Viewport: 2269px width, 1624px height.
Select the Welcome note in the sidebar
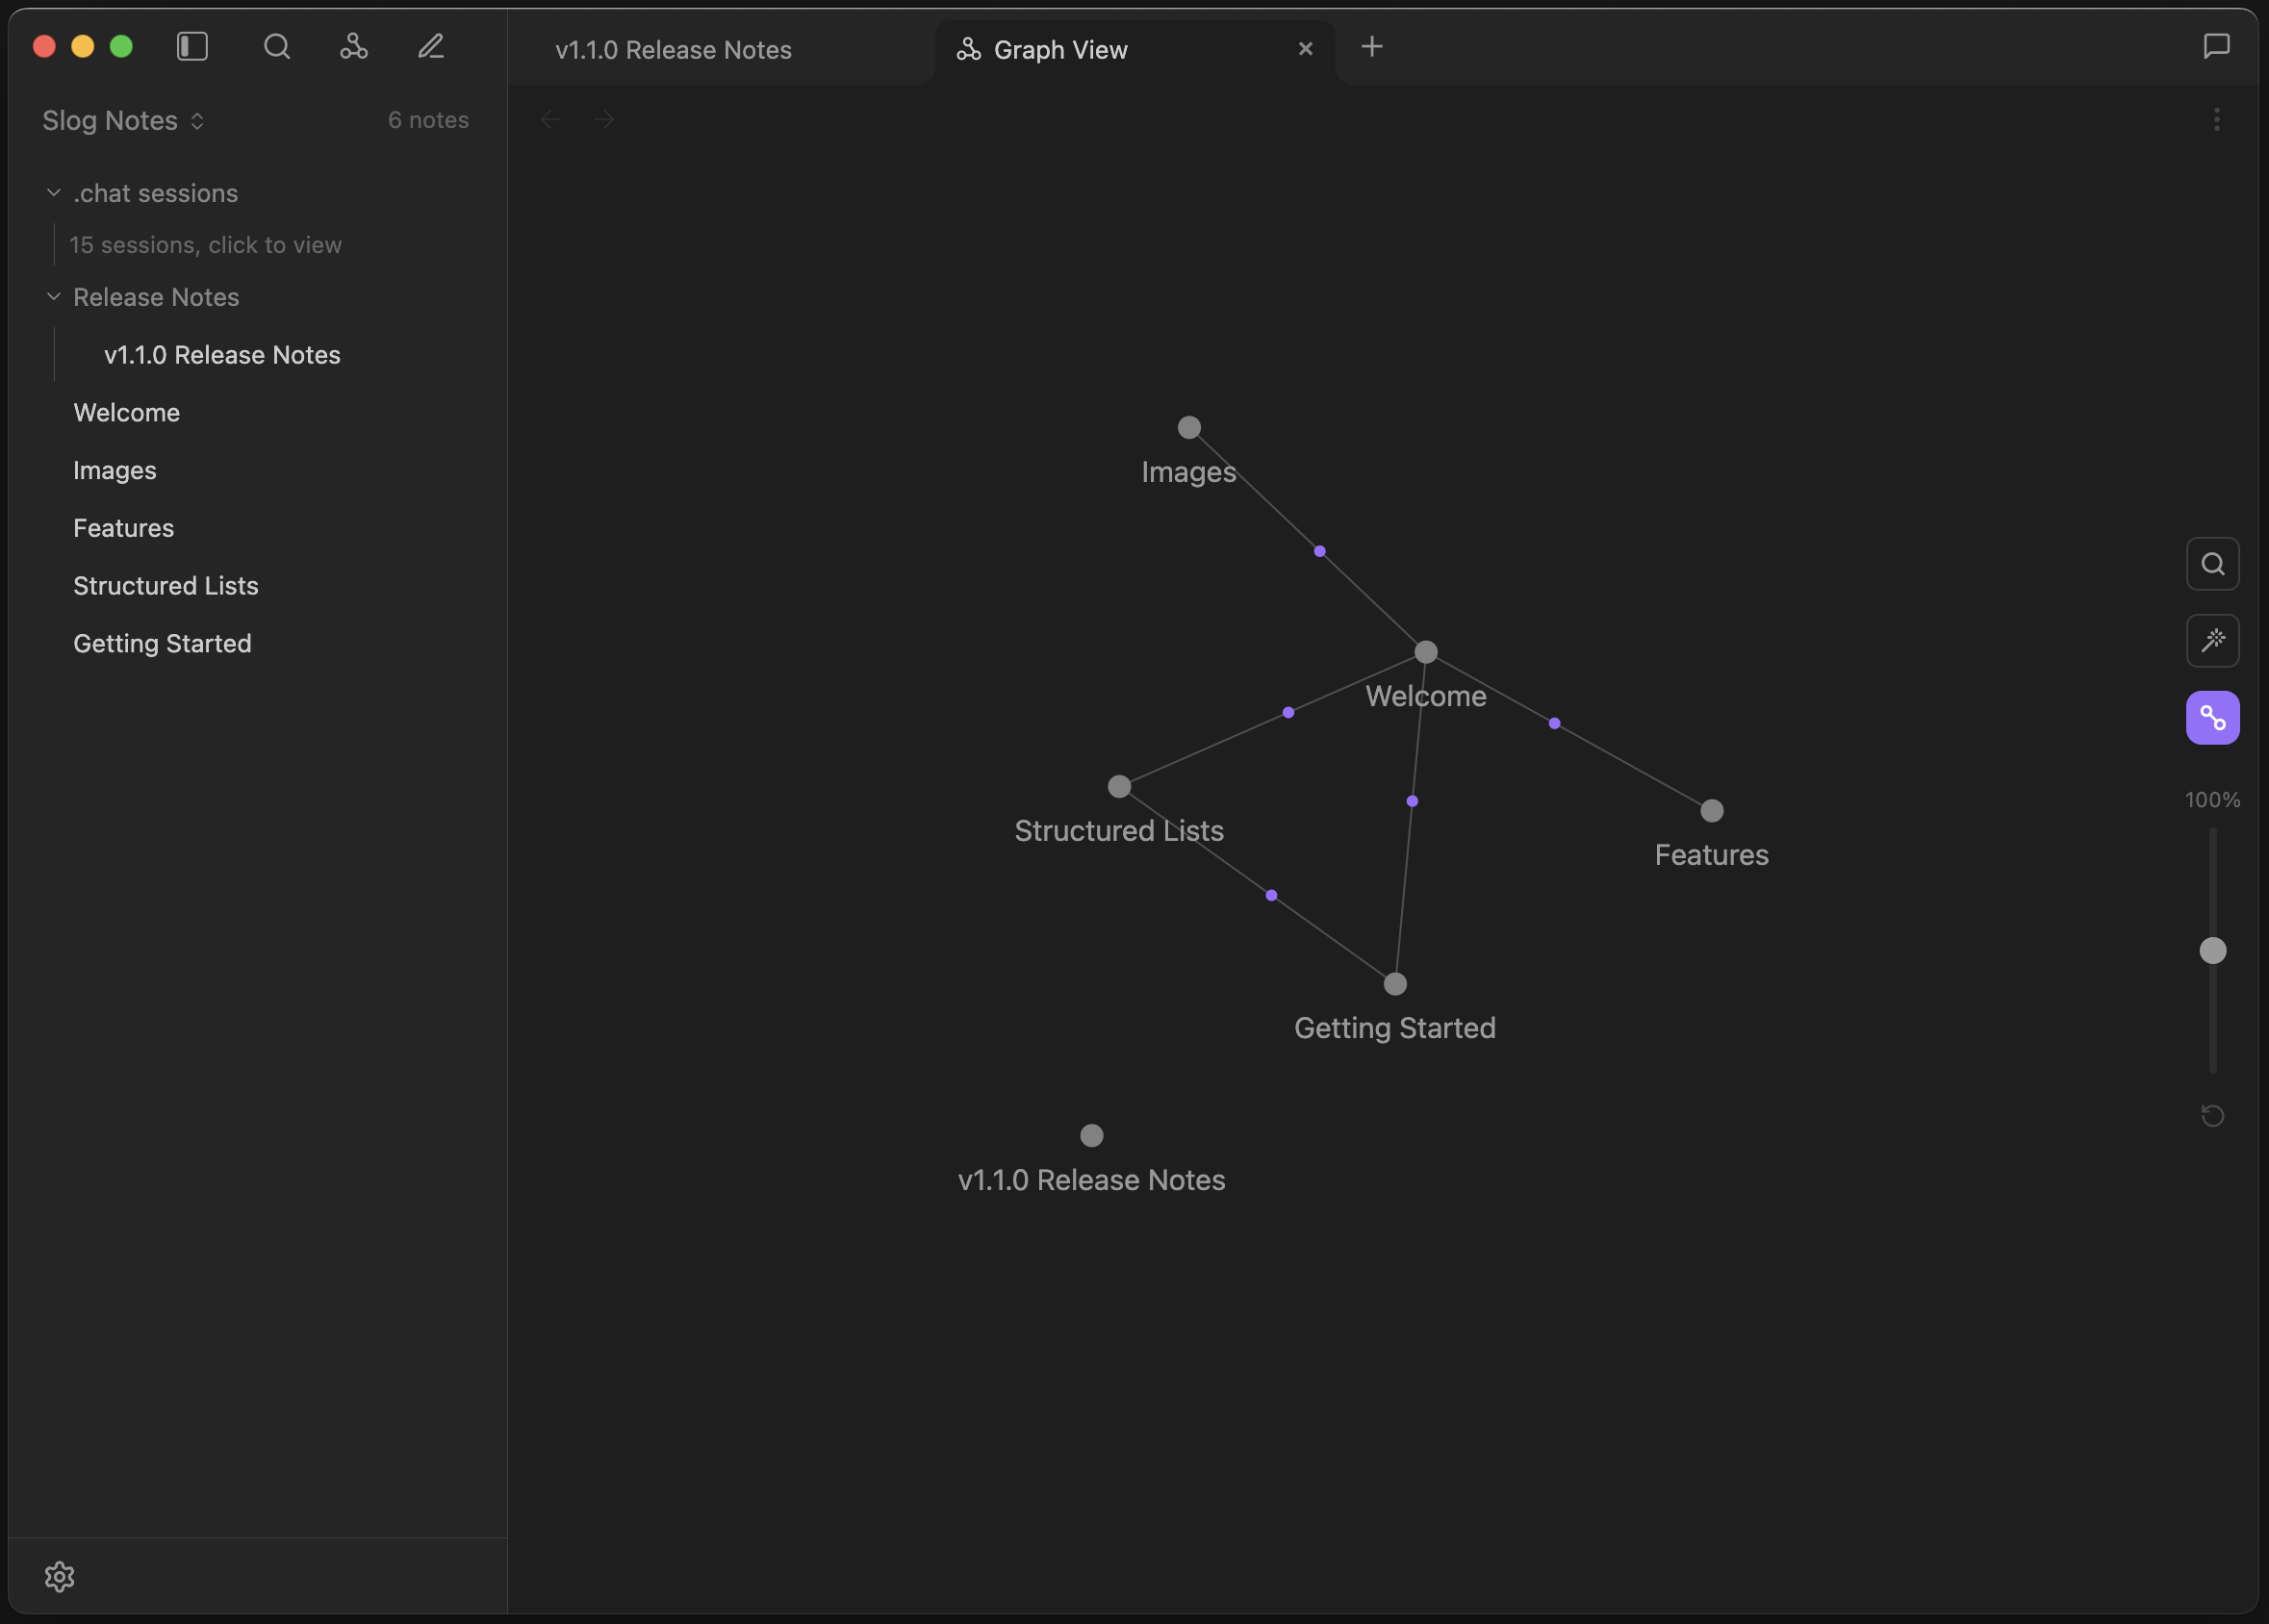tap(126, 412)
